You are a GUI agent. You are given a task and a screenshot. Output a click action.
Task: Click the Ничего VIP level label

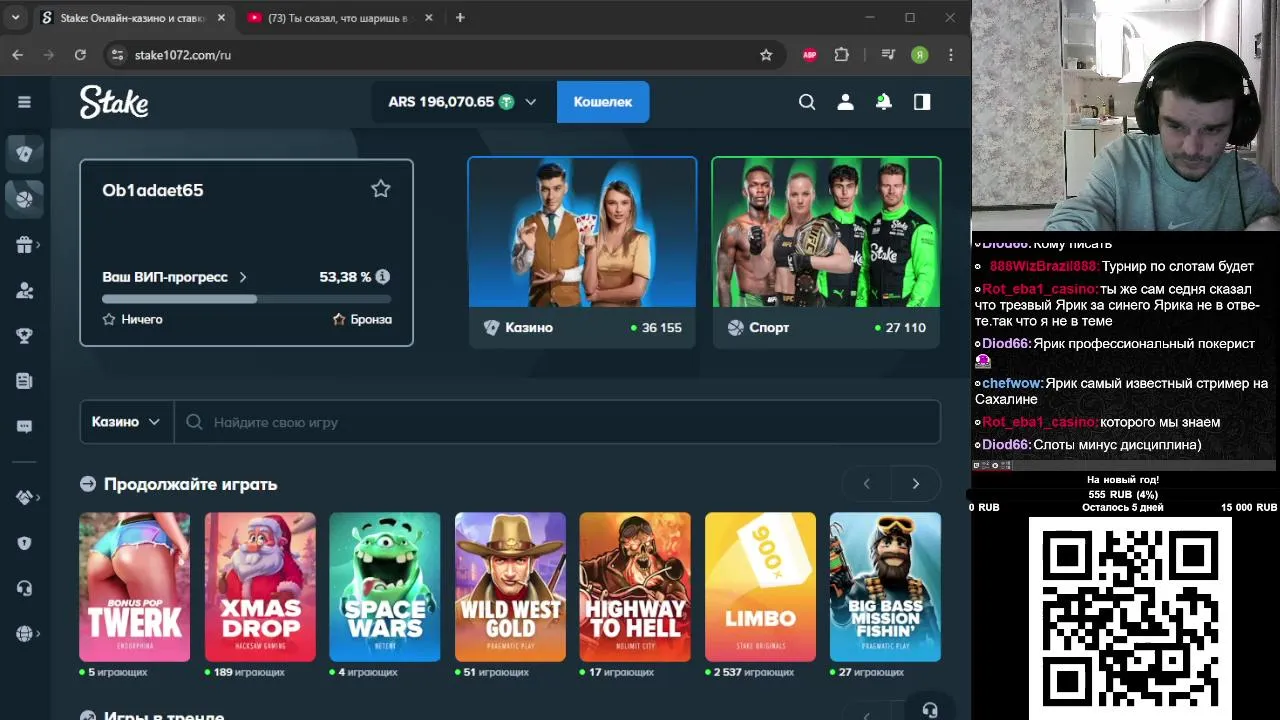142,320
